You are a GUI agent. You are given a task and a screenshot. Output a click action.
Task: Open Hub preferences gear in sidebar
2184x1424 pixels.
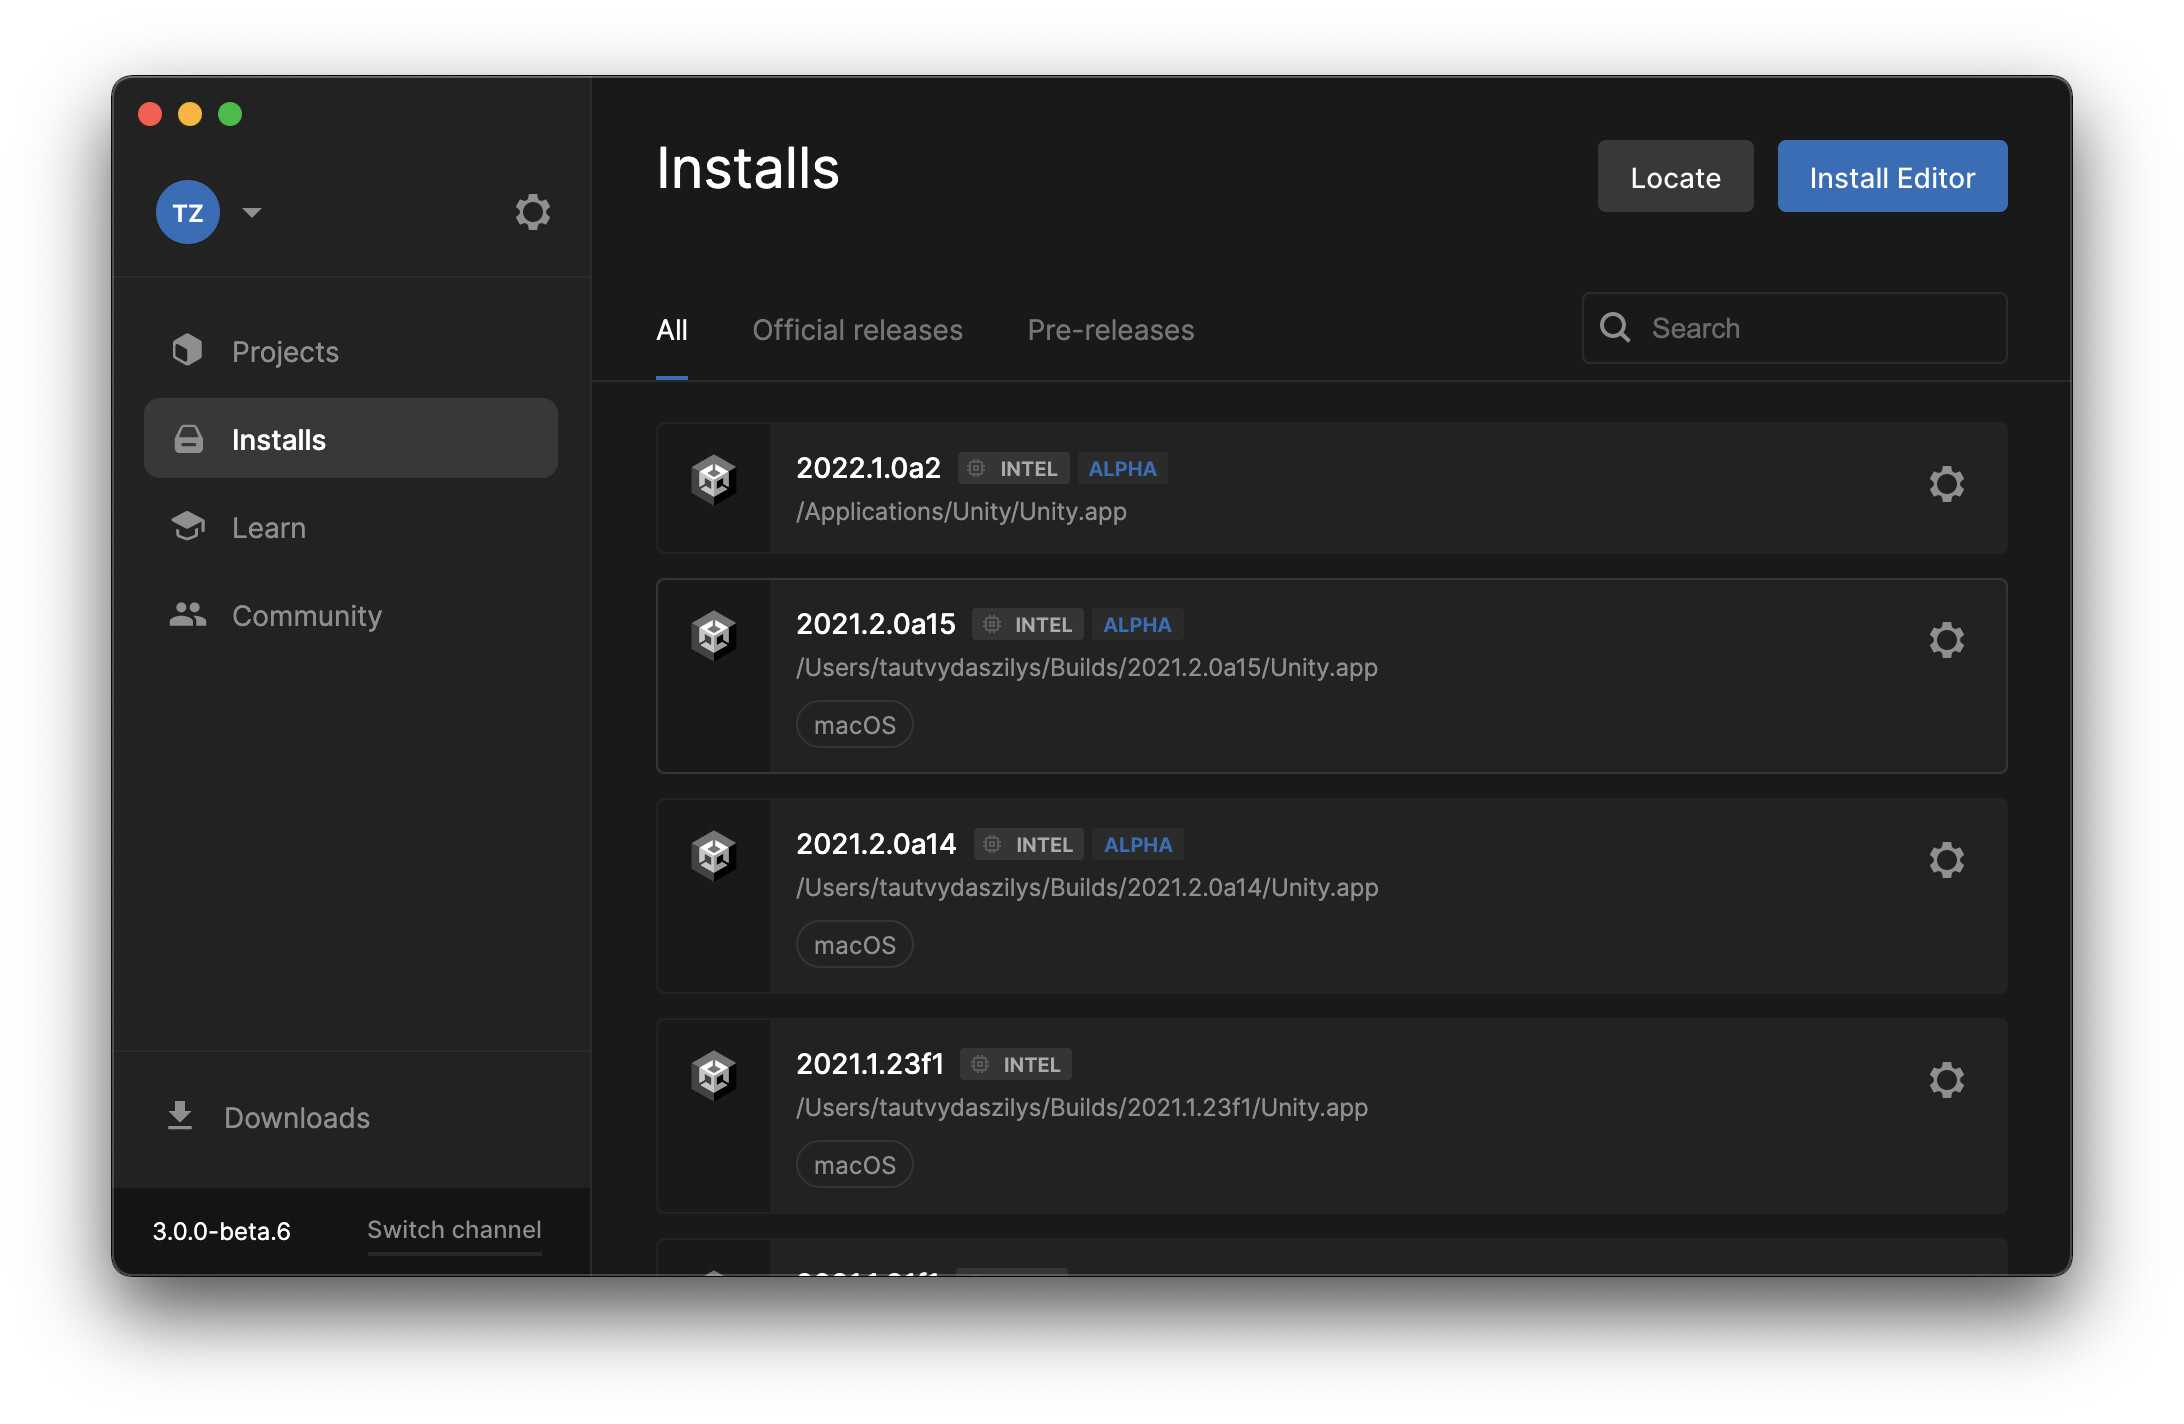533,212
